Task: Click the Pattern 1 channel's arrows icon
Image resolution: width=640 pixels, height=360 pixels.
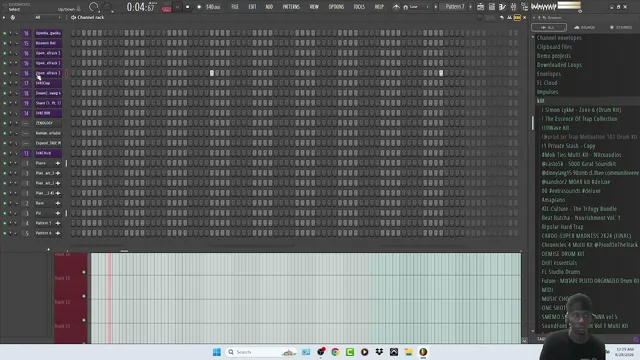Action: pyautogui.click(x=58, y=223)
